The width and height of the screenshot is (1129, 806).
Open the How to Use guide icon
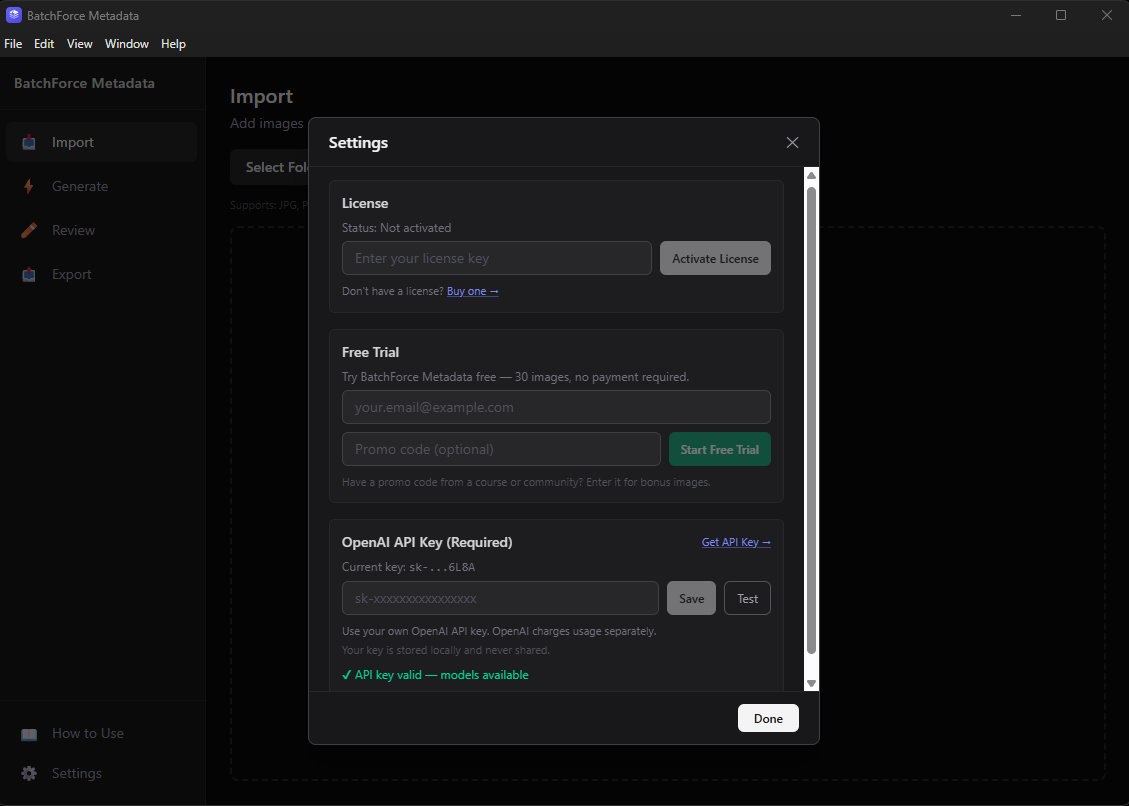30,733
